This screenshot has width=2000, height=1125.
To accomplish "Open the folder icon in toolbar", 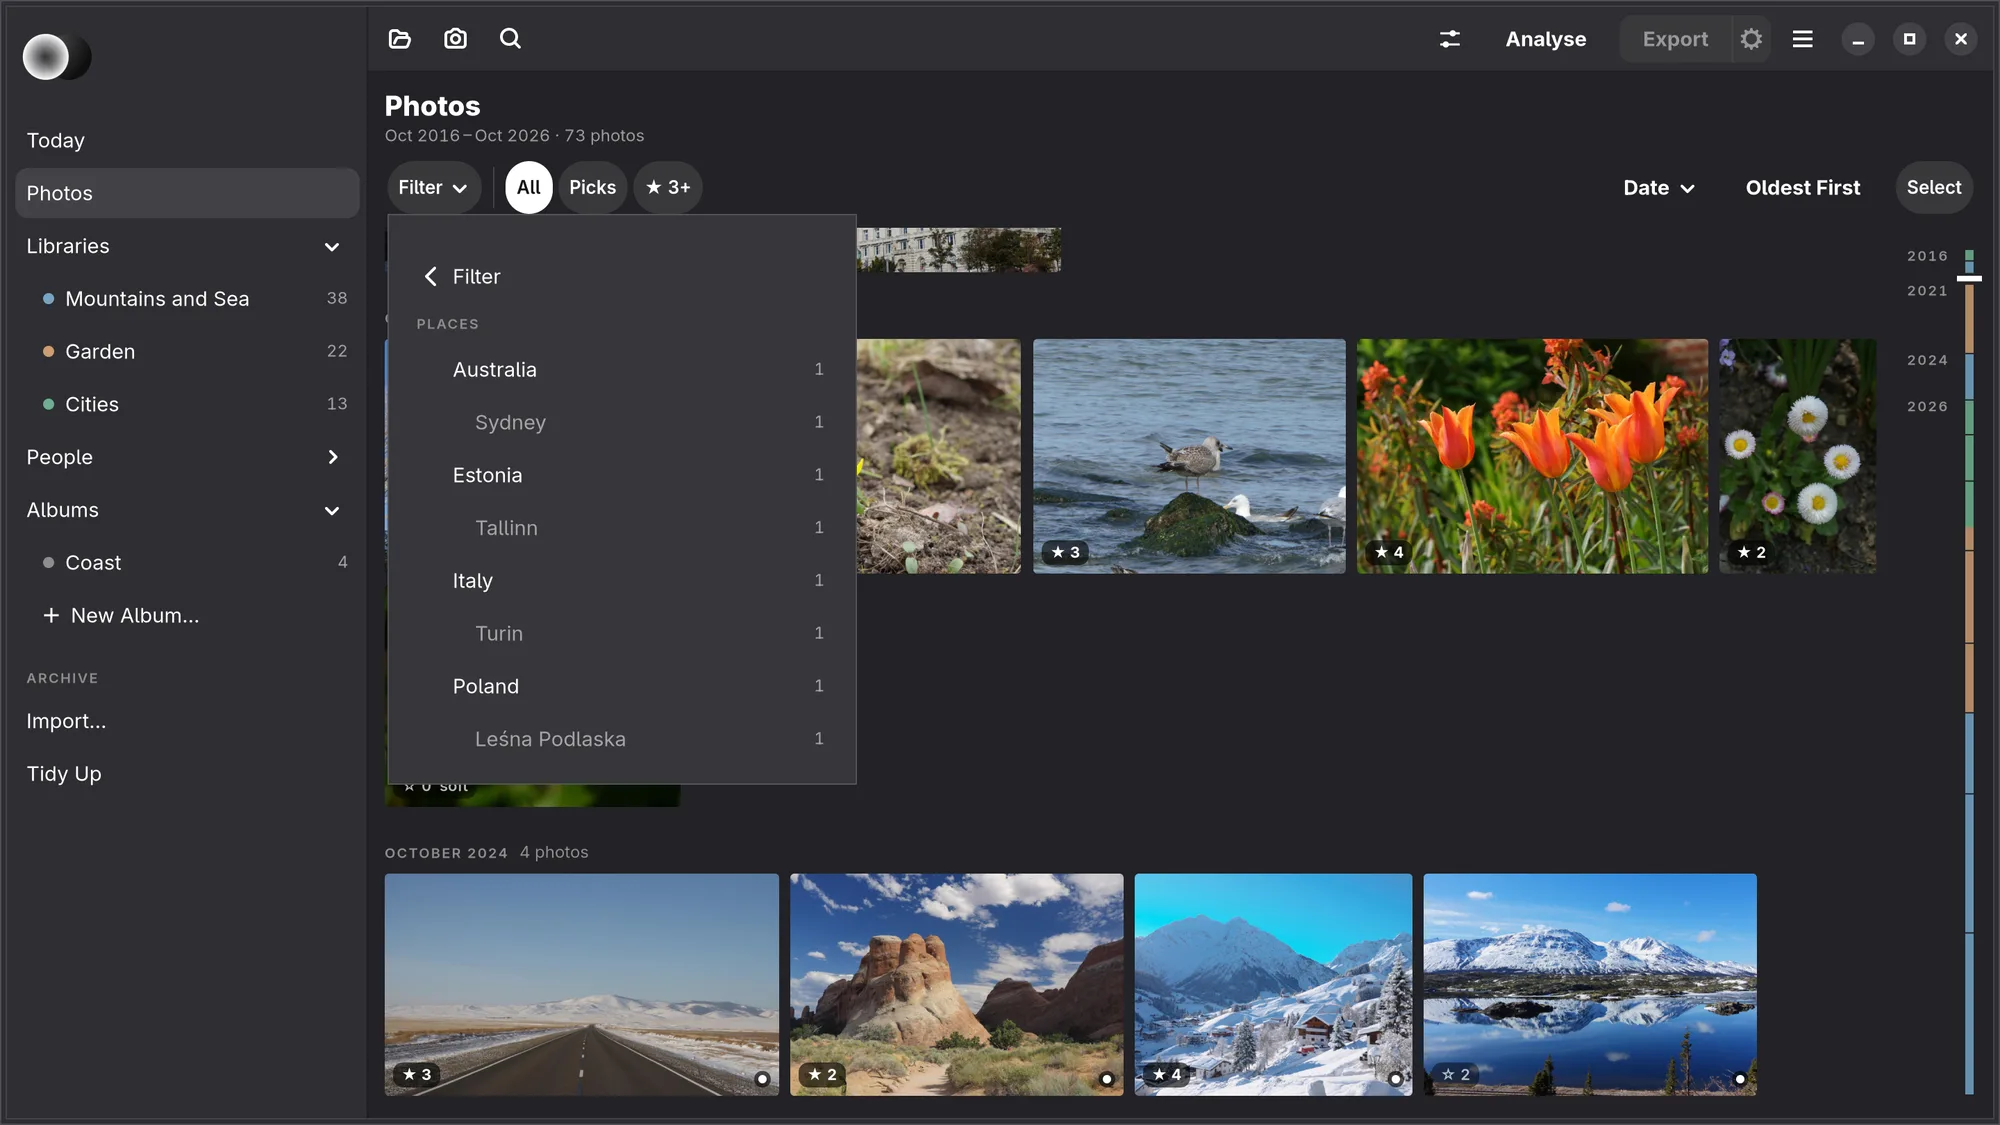I will click(399, 39).
